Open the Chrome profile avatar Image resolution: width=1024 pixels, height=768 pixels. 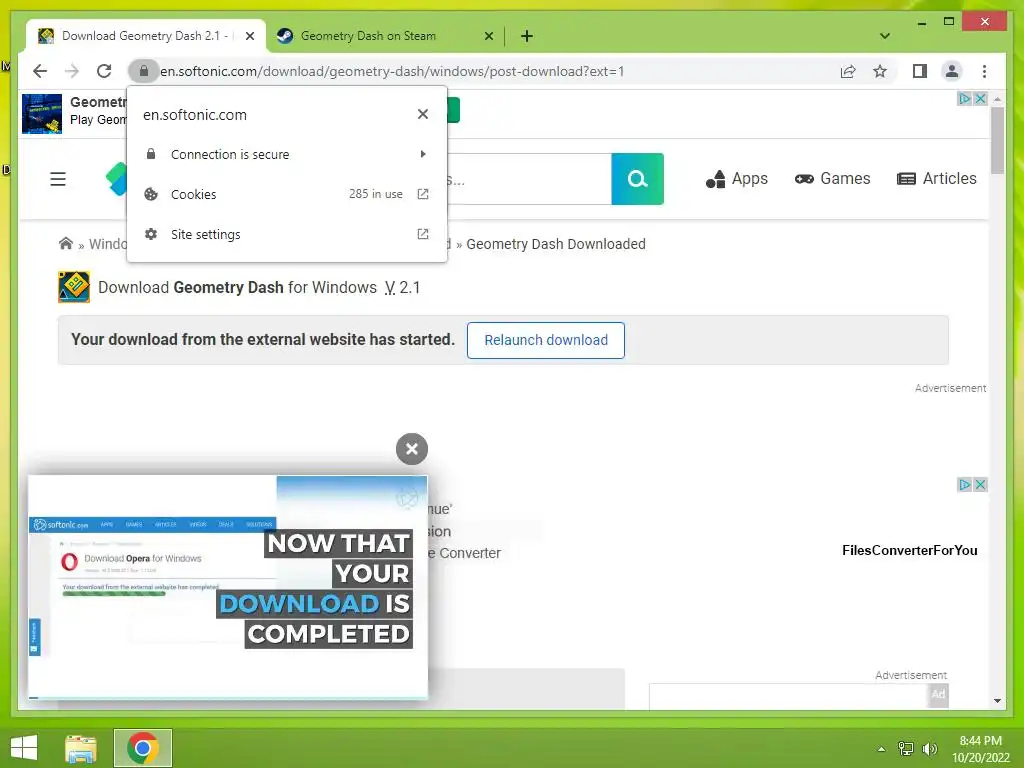tap(952, 71)
